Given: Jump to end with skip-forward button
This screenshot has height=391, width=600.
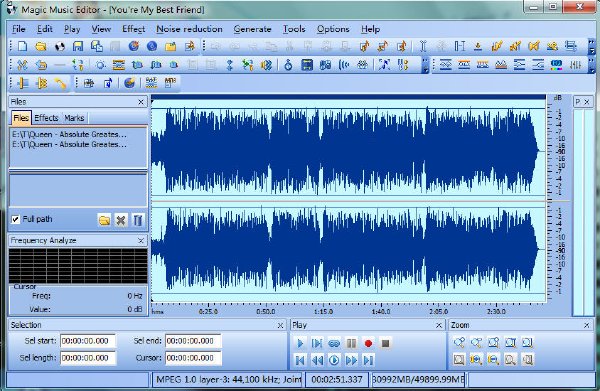Looking at the screenshot, I should click(368, 360).
